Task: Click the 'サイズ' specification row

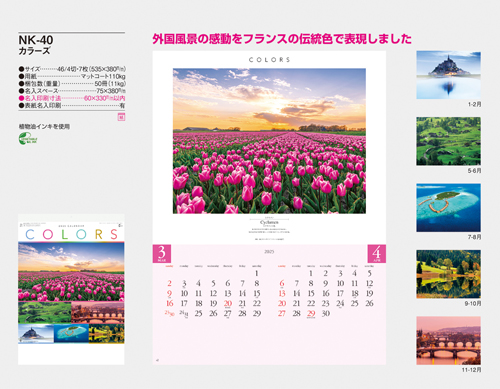Action: click(x=72, y=69)
